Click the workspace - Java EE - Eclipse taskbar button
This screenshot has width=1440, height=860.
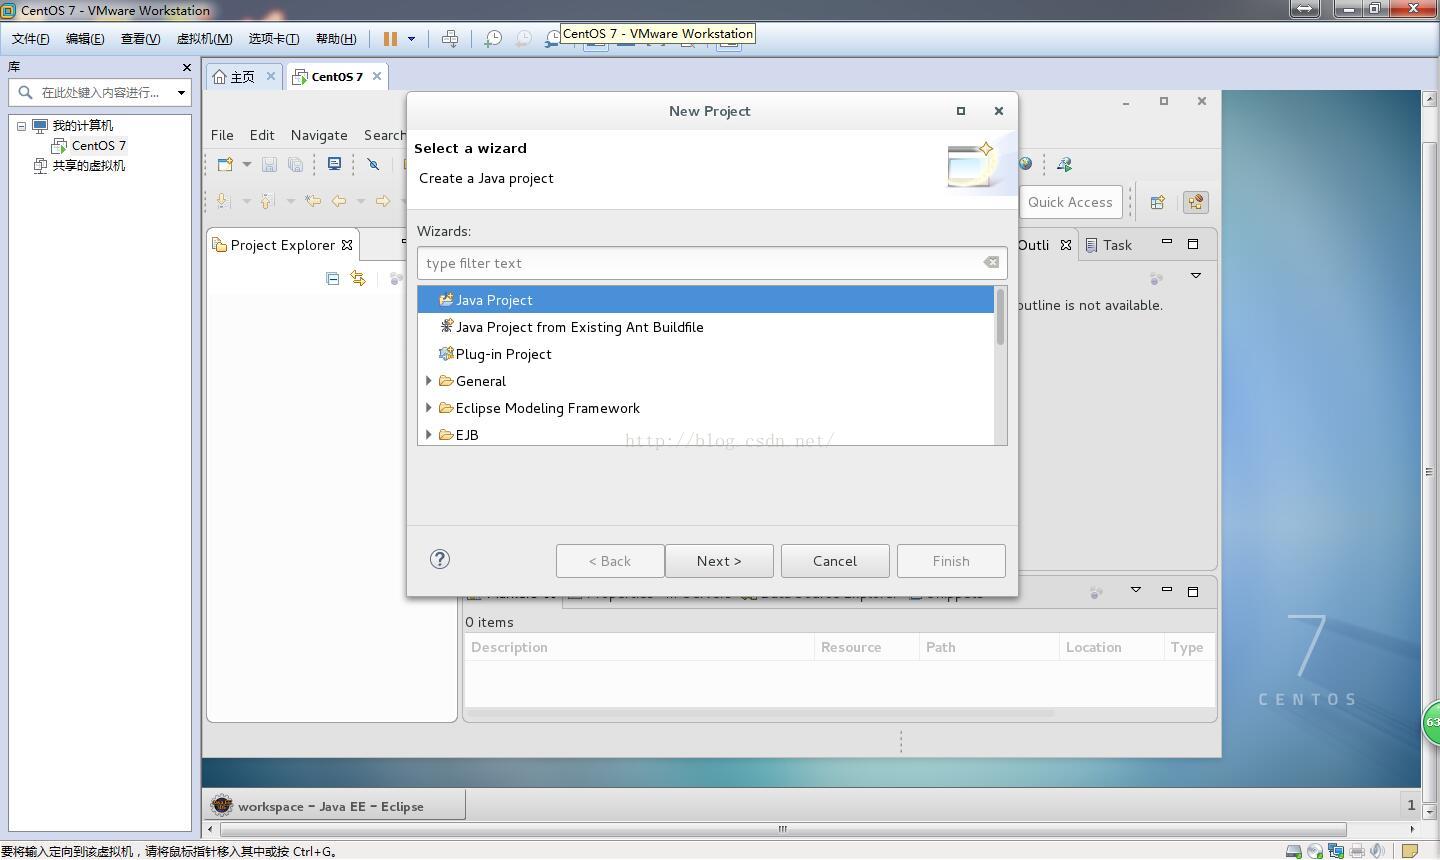tap(336, 806)
